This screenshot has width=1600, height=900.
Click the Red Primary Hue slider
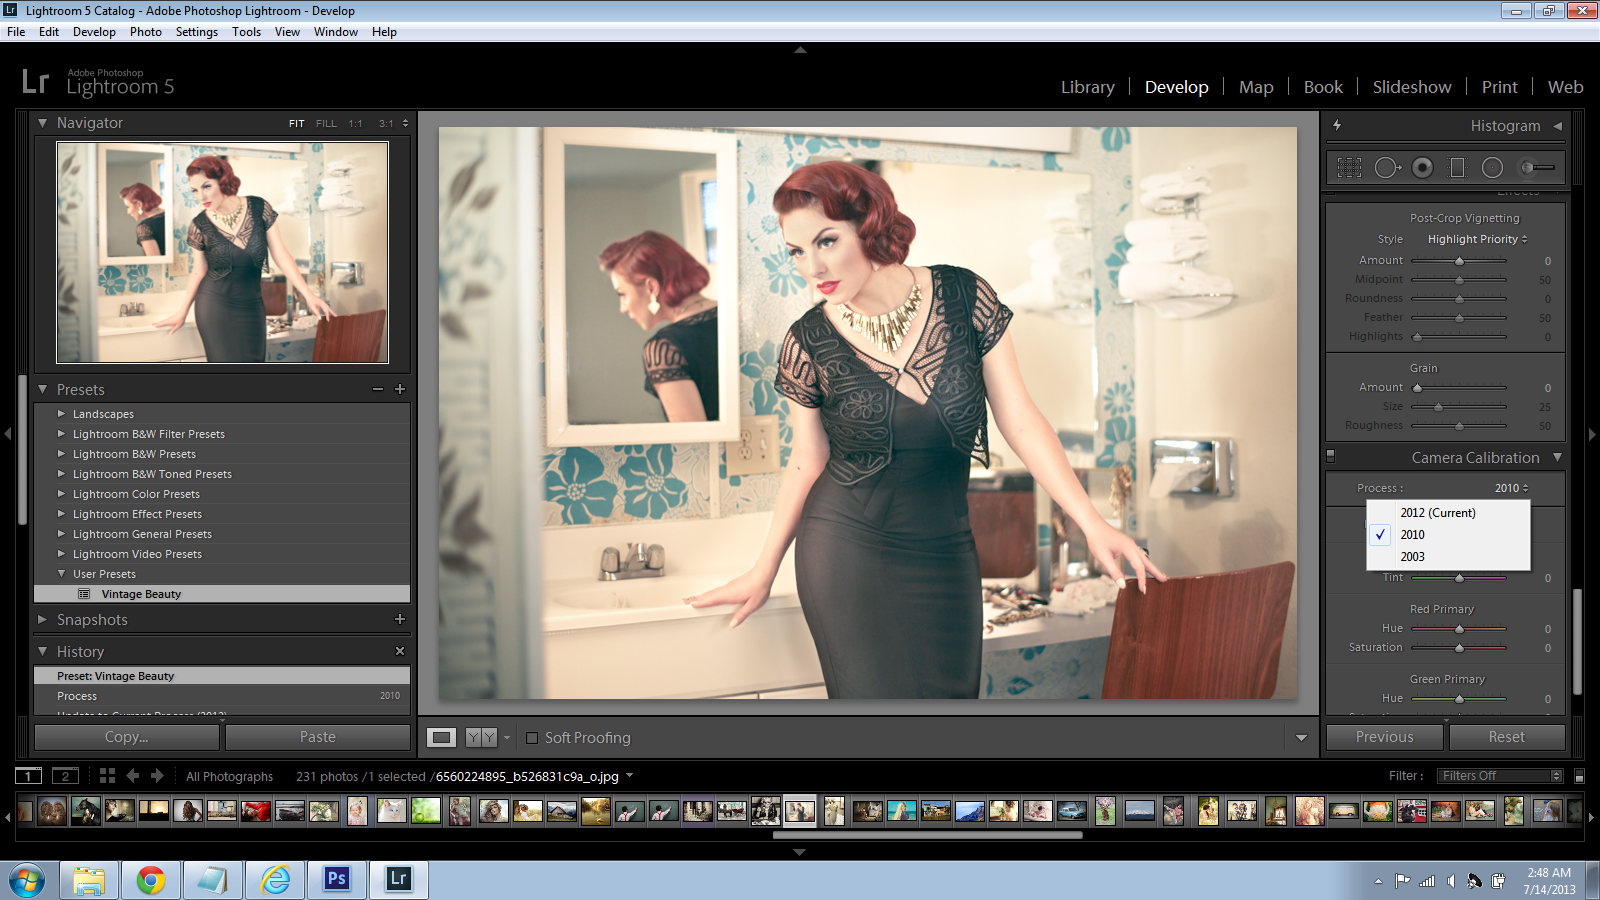coord(1459,629)
